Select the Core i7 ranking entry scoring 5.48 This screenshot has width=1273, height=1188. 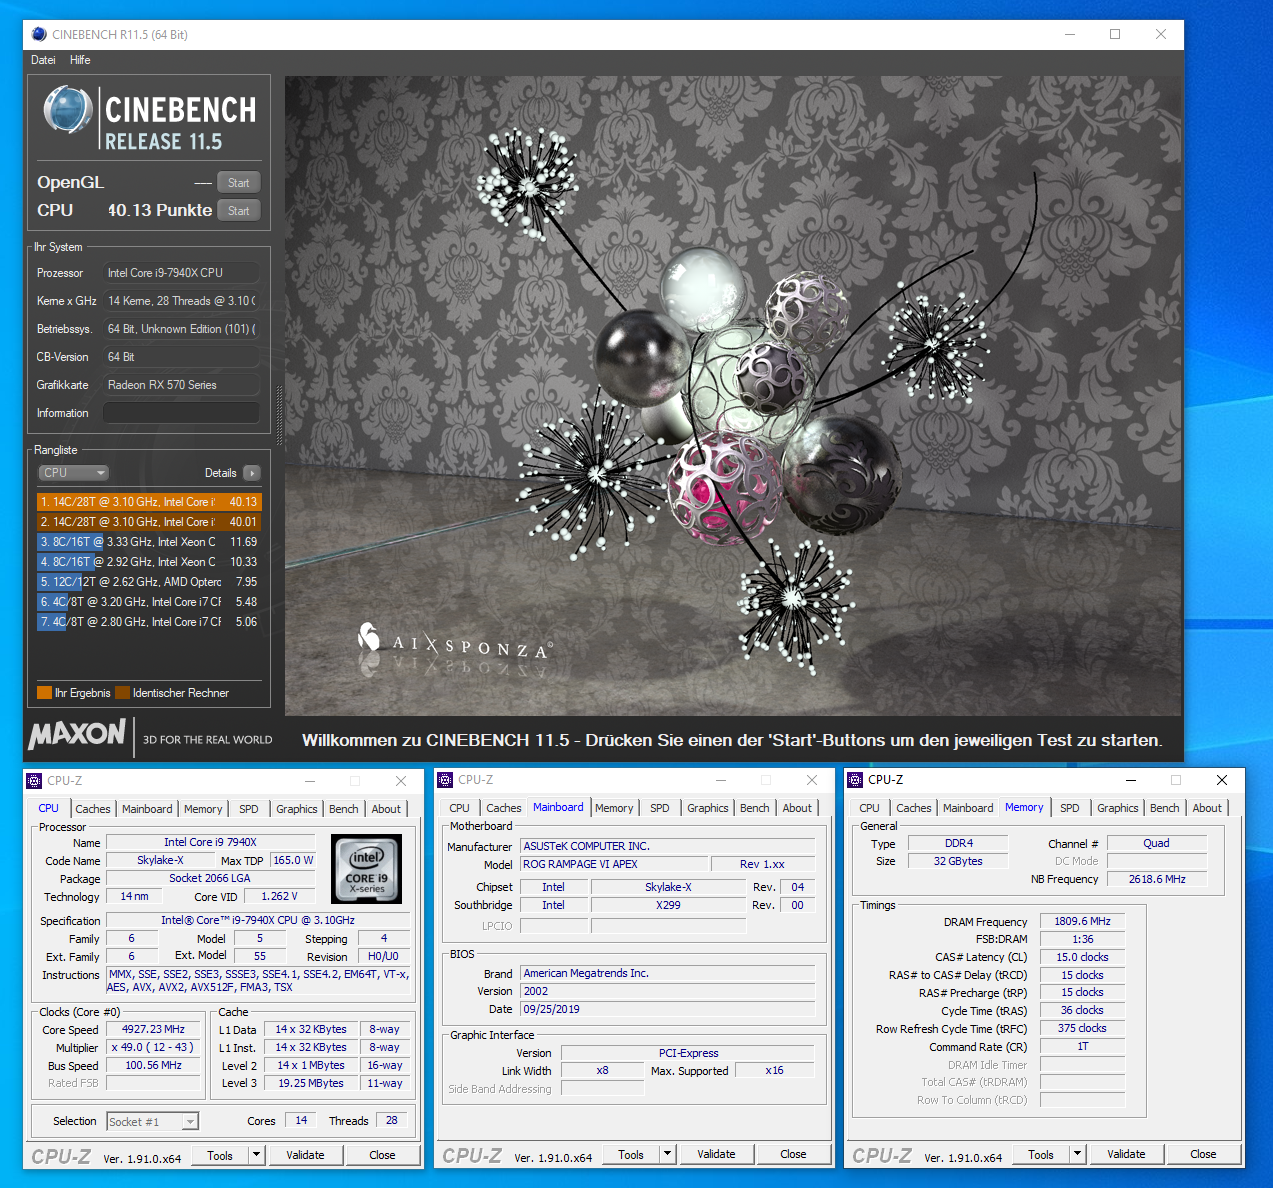[x=149, y=602]
